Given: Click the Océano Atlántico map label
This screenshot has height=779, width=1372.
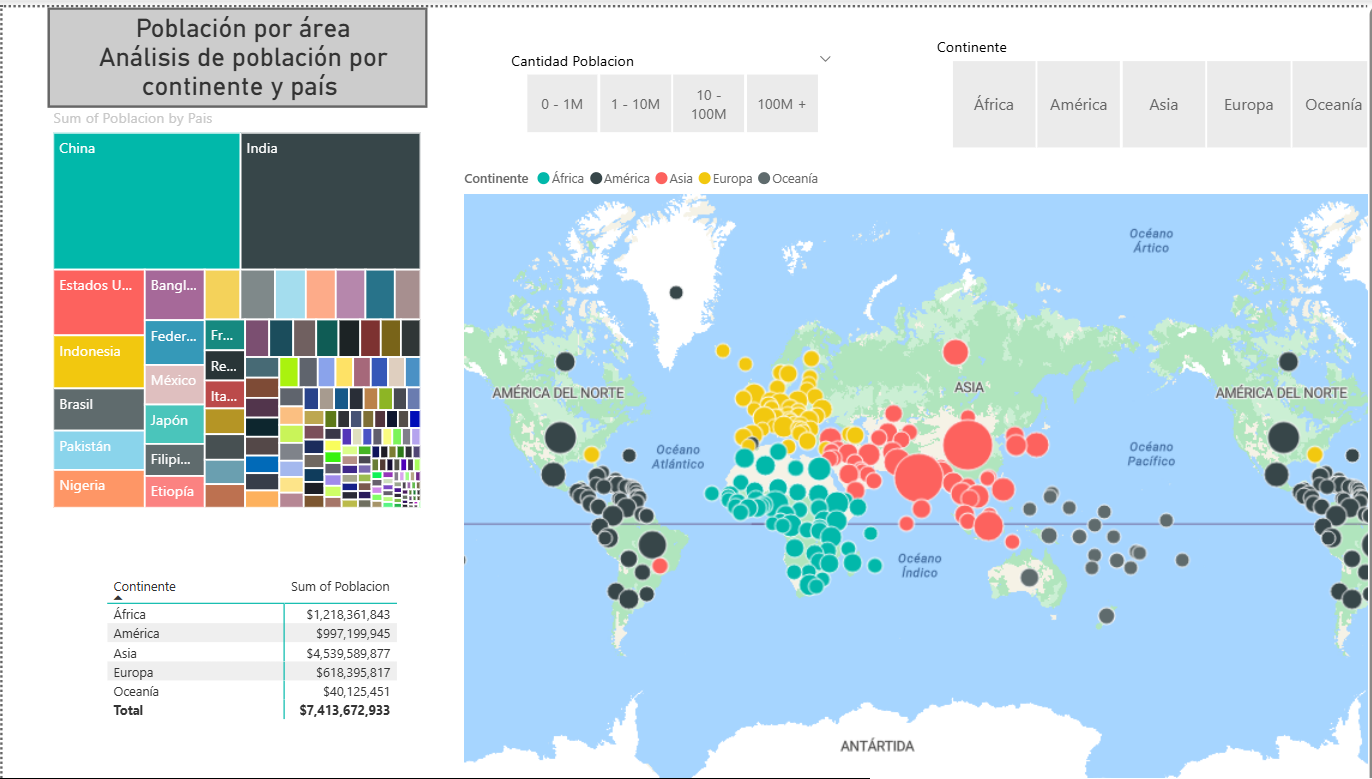Looking at the screenshot, I should click(x=677, y=457).
